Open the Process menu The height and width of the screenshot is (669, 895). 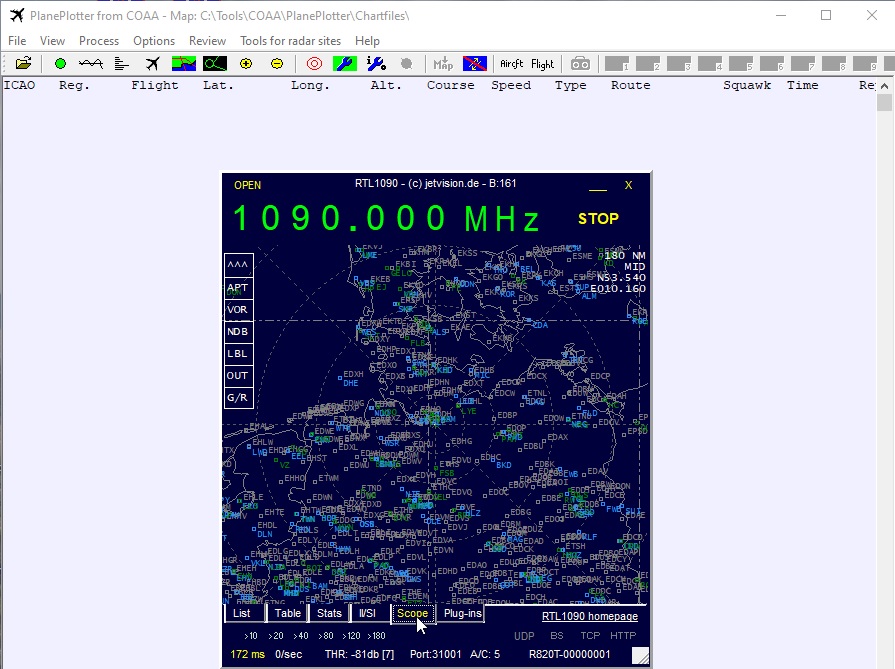[x=99, y=41]
